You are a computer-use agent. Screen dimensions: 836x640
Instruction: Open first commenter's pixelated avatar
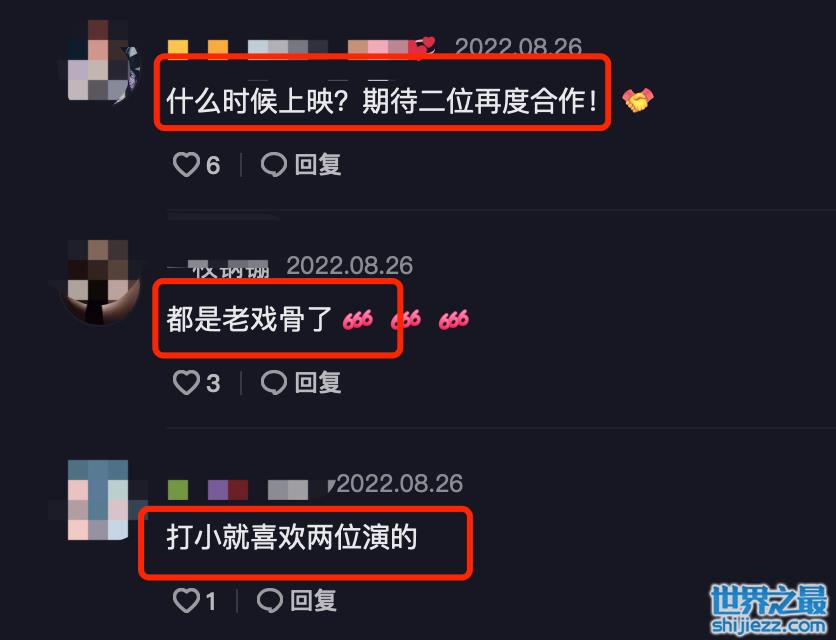pyautogui.click(x=99, y=60)
